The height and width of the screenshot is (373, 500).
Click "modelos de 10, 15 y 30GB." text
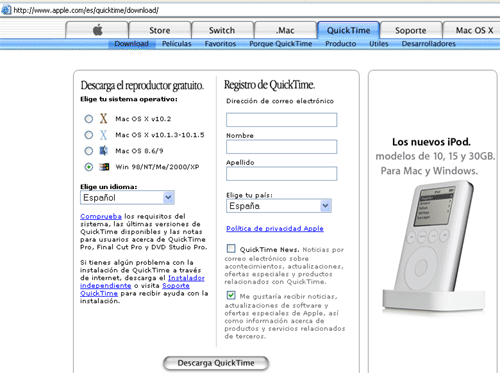[x=435, y=156]
